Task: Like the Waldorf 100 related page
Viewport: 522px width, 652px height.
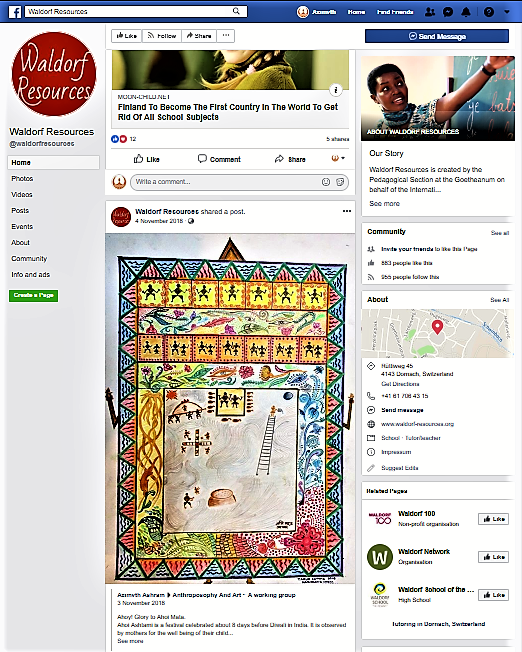Action: [x=493, y=519]
